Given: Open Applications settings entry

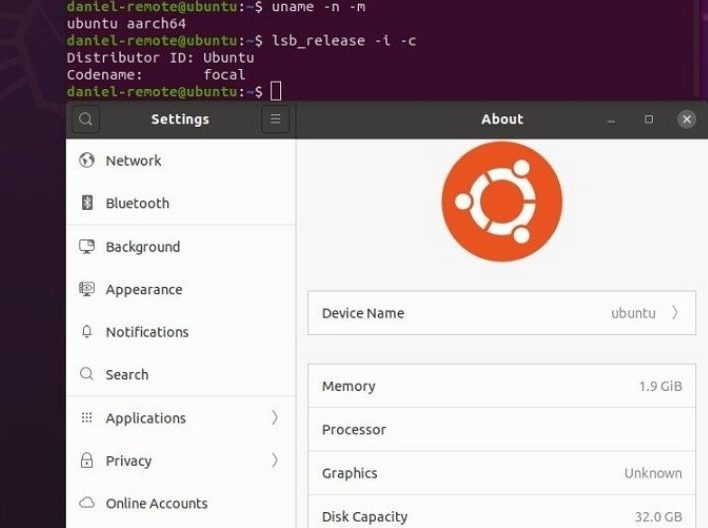Looking at the screenshot, I should (181, 418).
